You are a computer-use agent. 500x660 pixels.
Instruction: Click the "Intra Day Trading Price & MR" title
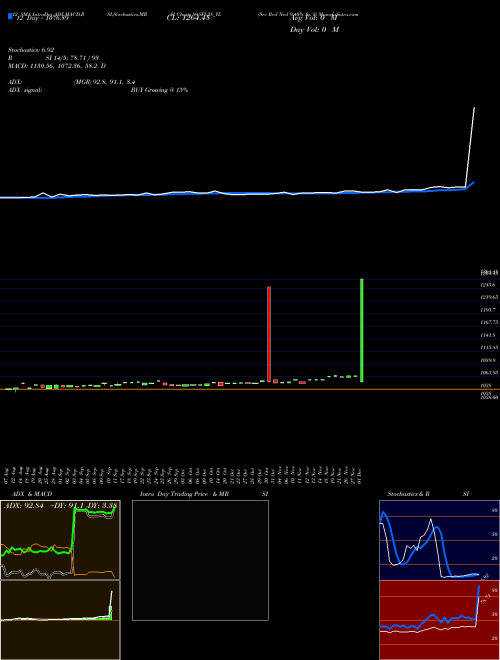[185, 494]
